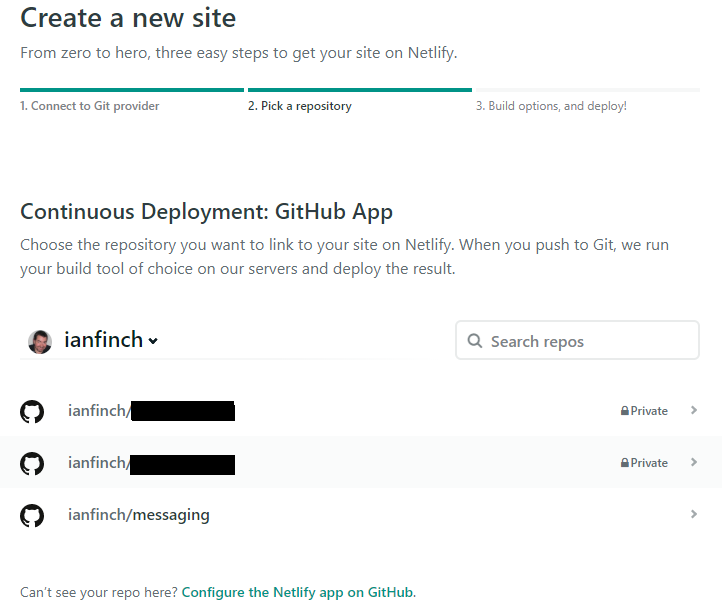This screenshot has width=722, height=605.
Task: Go back to step 1 Connect to Git provider
Action: [x=90, y=106]
